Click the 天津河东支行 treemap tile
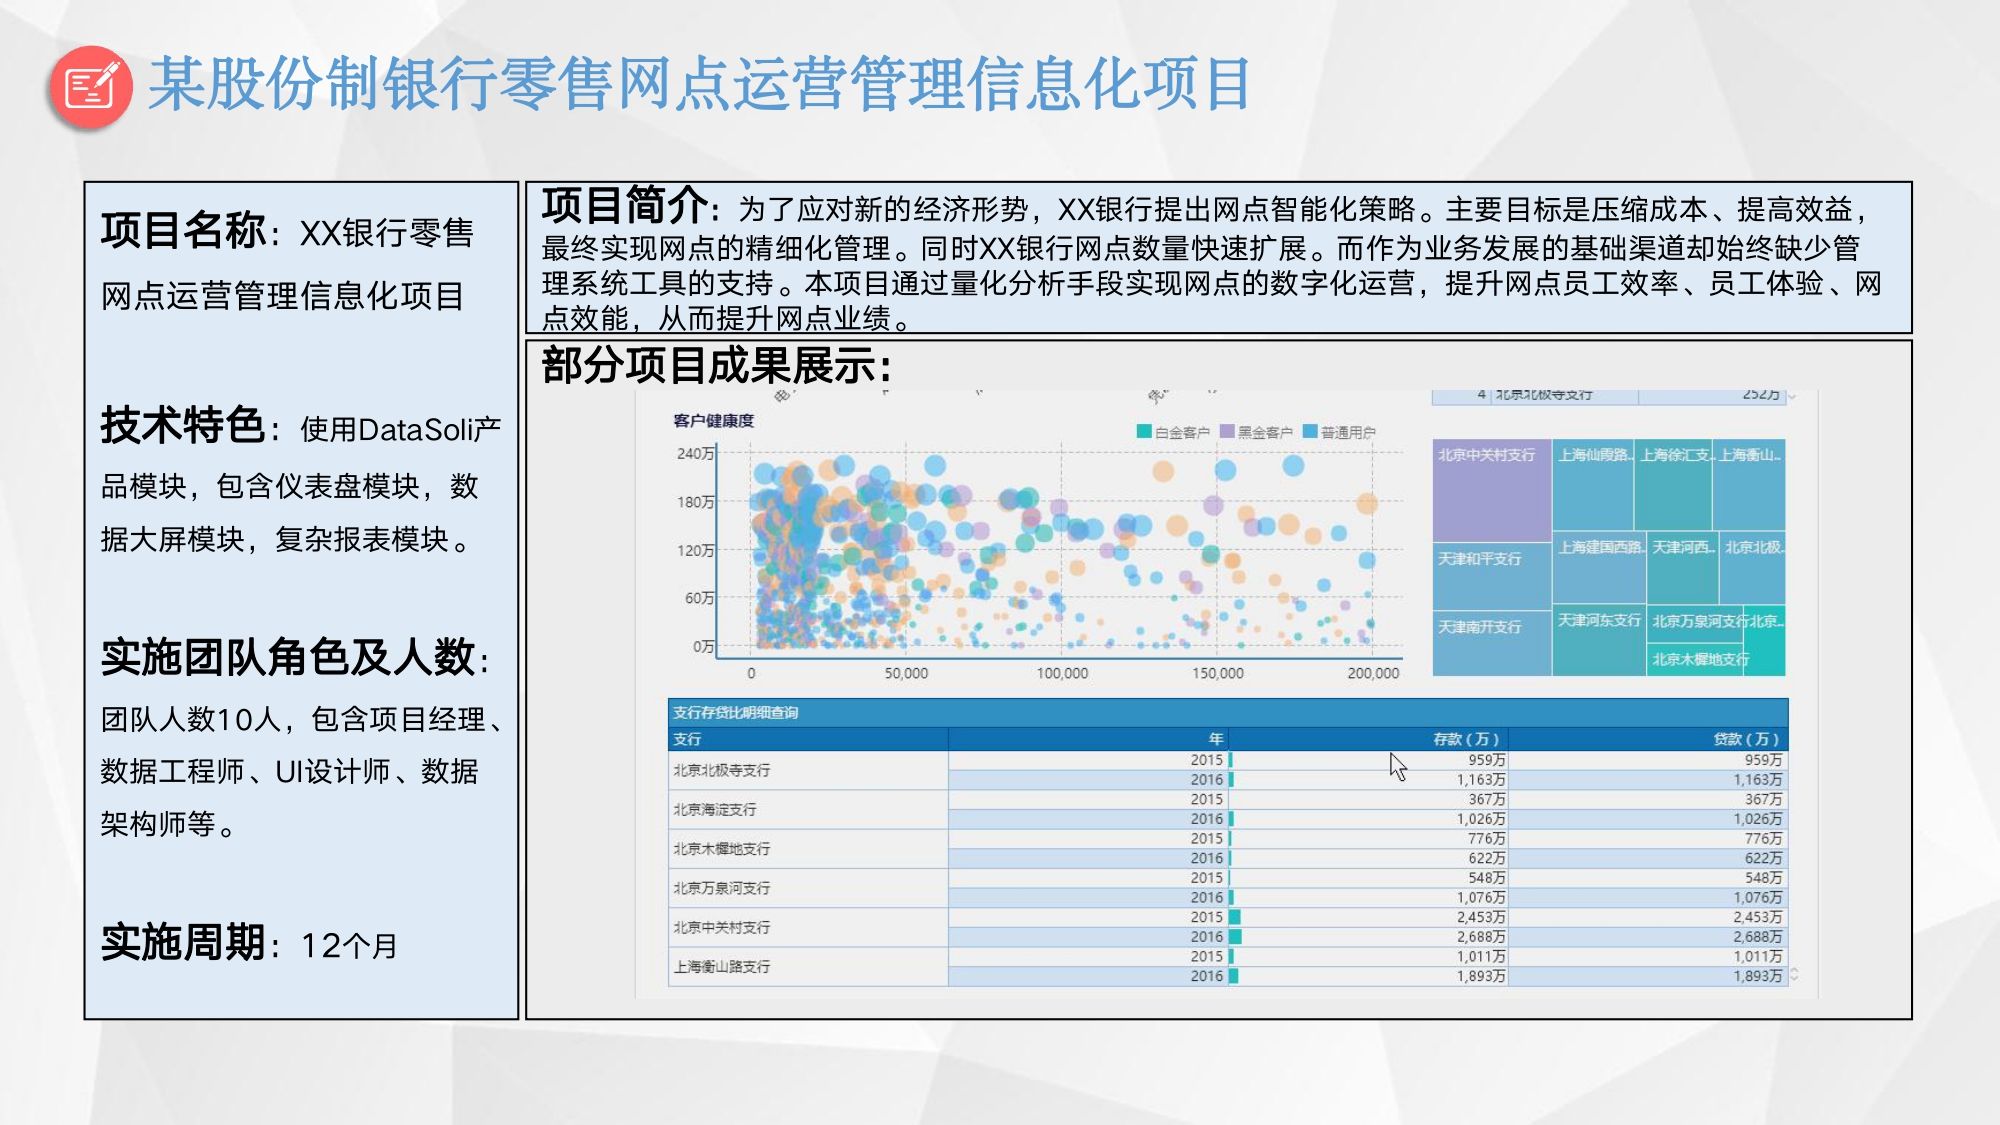Image resolution: width=2000 pixels, height=1125 pixels. pyautogui.click(x=1598, y=640)
